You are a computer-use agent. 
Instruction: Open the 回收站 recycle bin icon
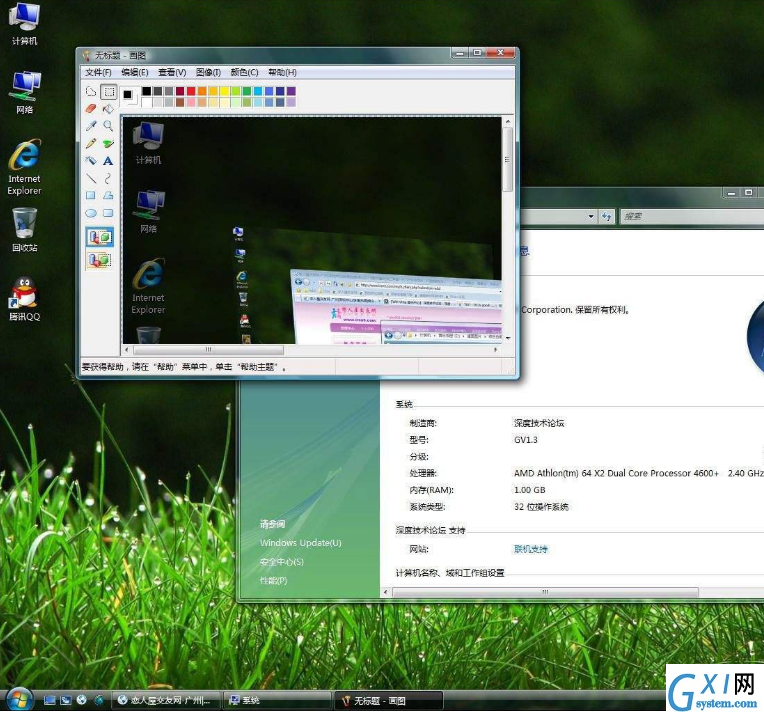coord(24,230)
